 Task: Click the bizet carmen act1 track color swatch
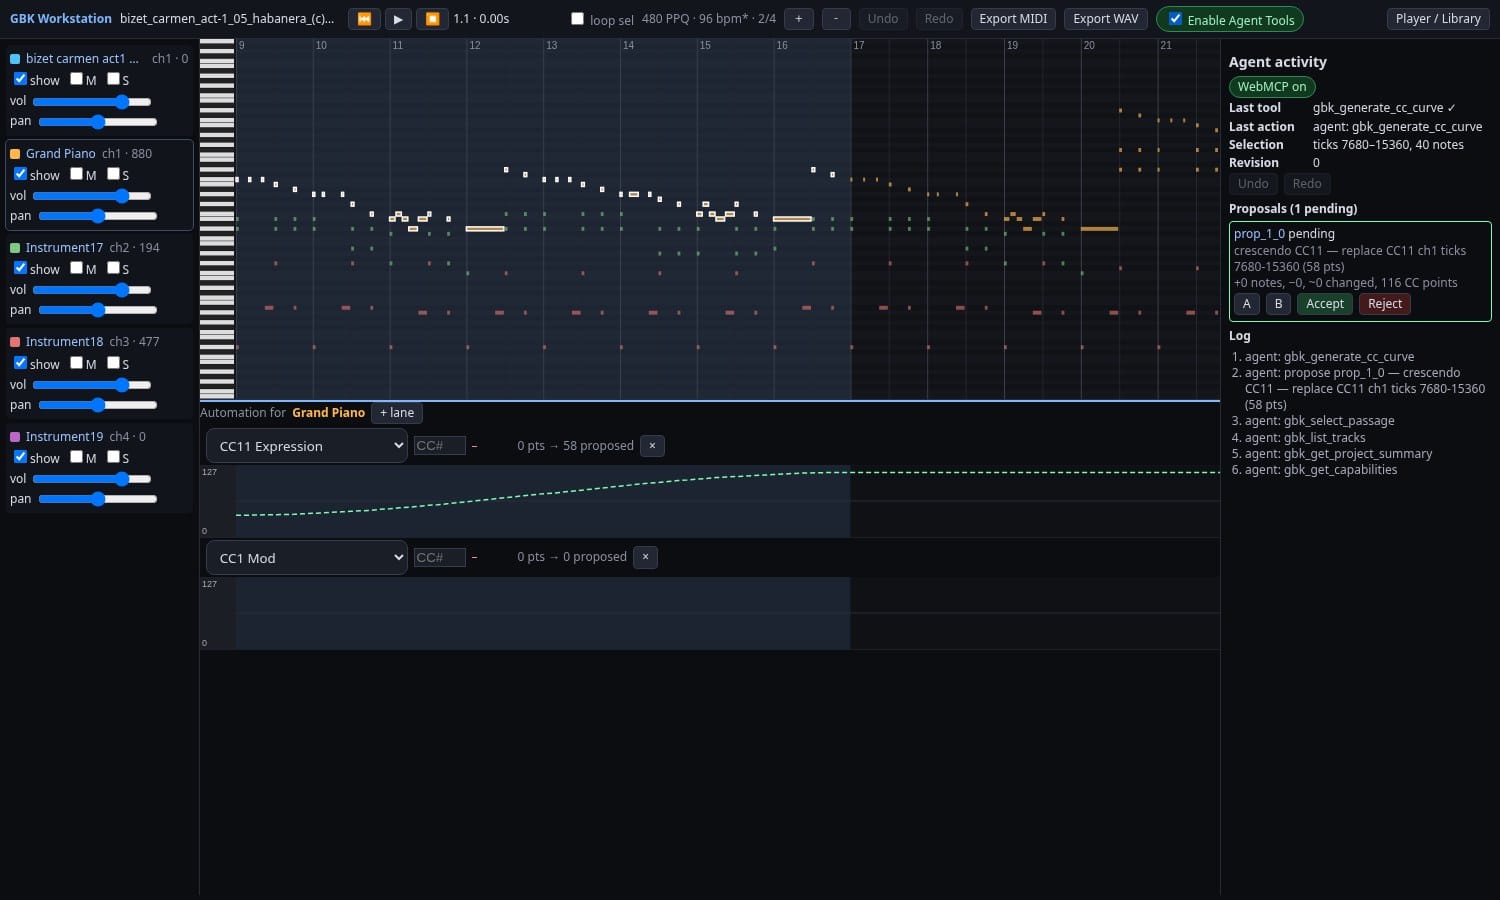(x=15, y=59)
